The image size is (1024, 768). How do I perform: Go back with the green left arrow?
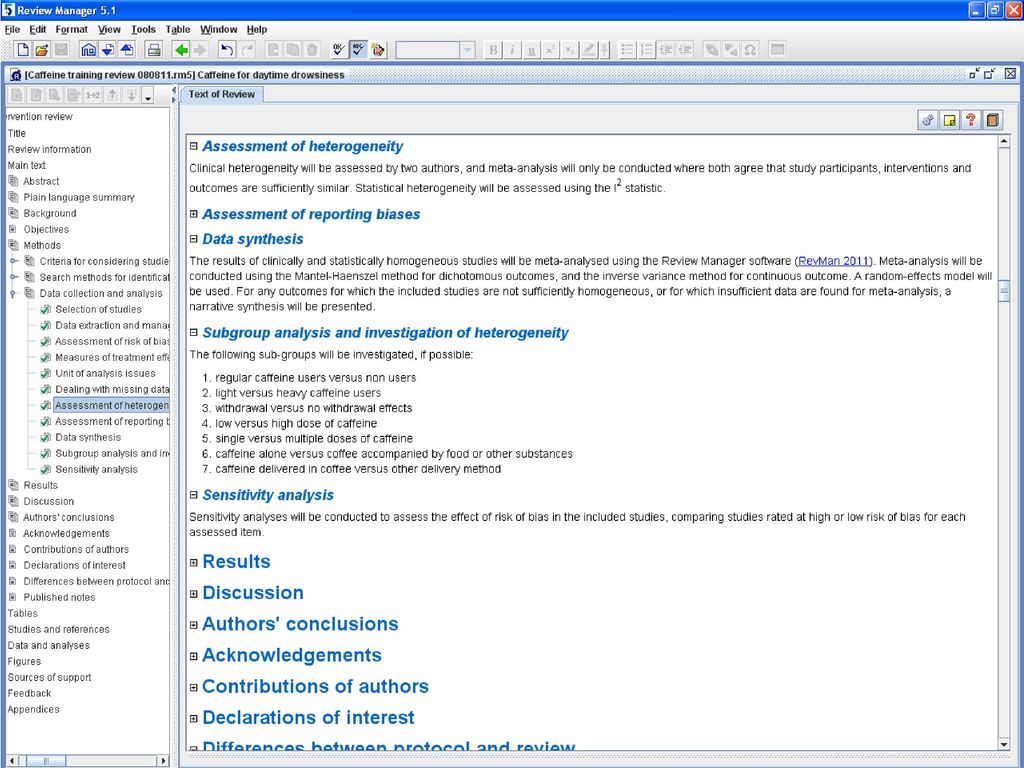click(181, 50)
